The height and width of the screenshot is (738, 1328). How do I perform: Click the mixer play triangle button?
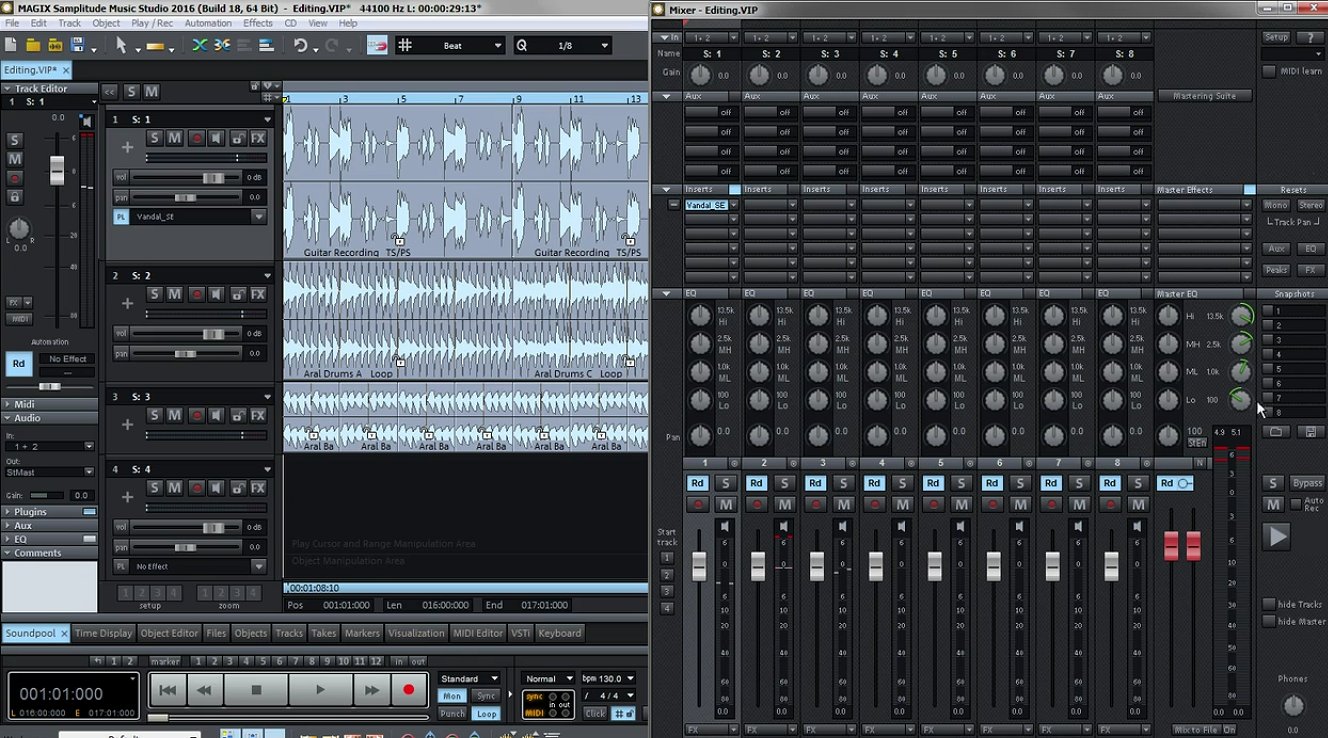coord(1277,536)
